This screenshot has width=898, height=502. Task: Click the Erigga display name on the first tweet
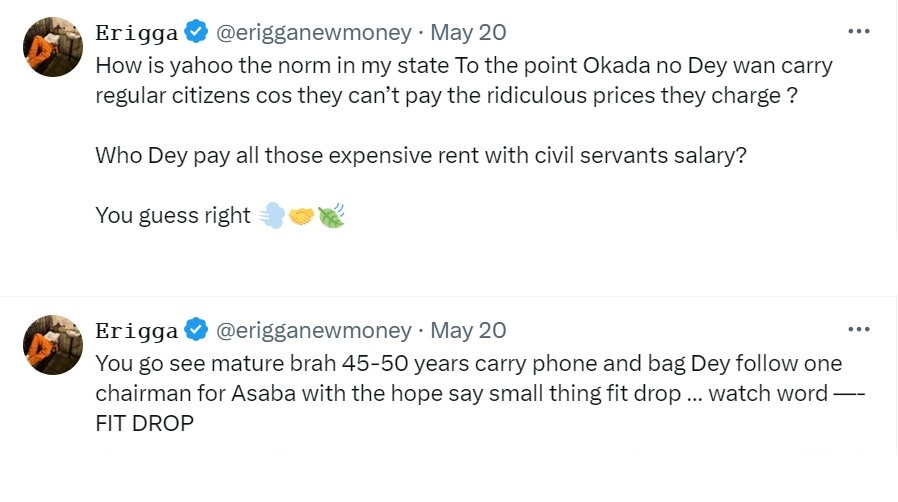(x=136, y=33)
